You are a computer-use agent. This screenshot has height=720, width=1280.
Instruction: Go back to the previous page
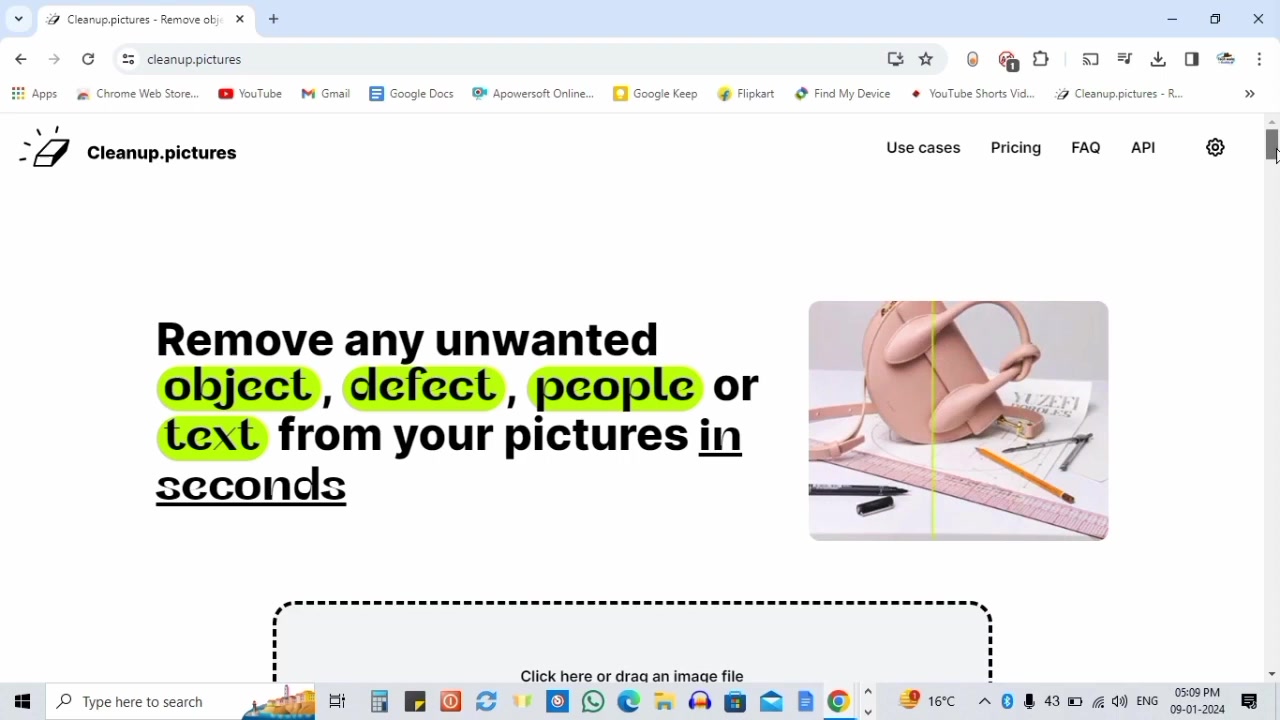(21, 59)
